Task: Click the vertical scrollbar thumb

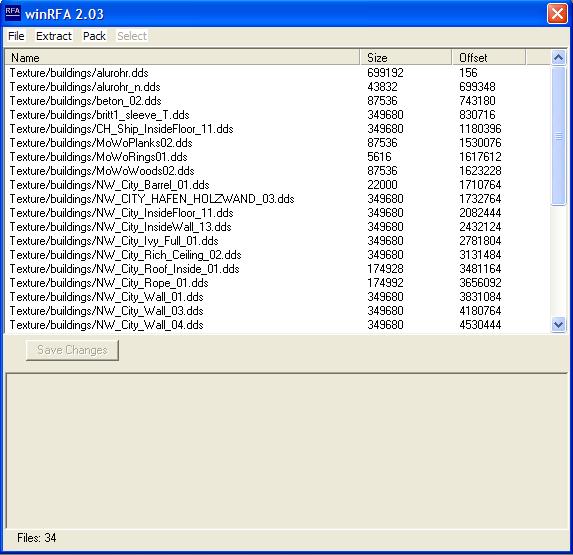Action: [x=558, y=136]
